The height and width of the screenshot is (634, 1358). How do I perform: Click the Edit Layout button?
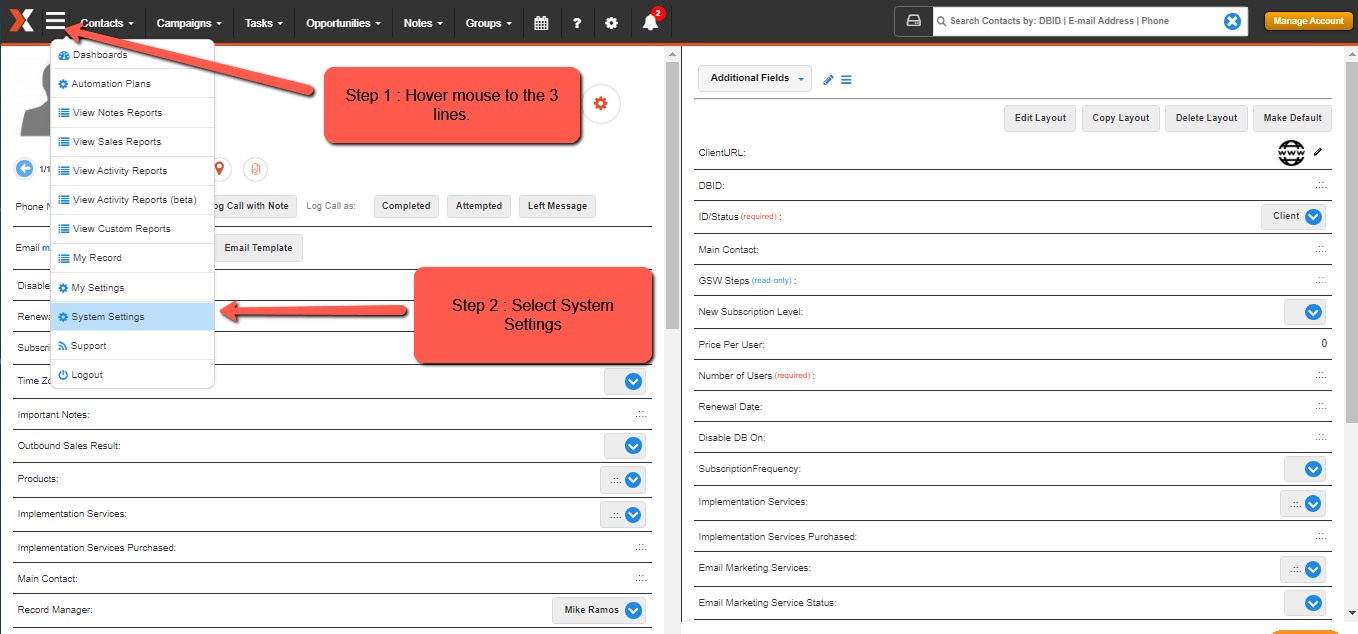click(1040, 118)
